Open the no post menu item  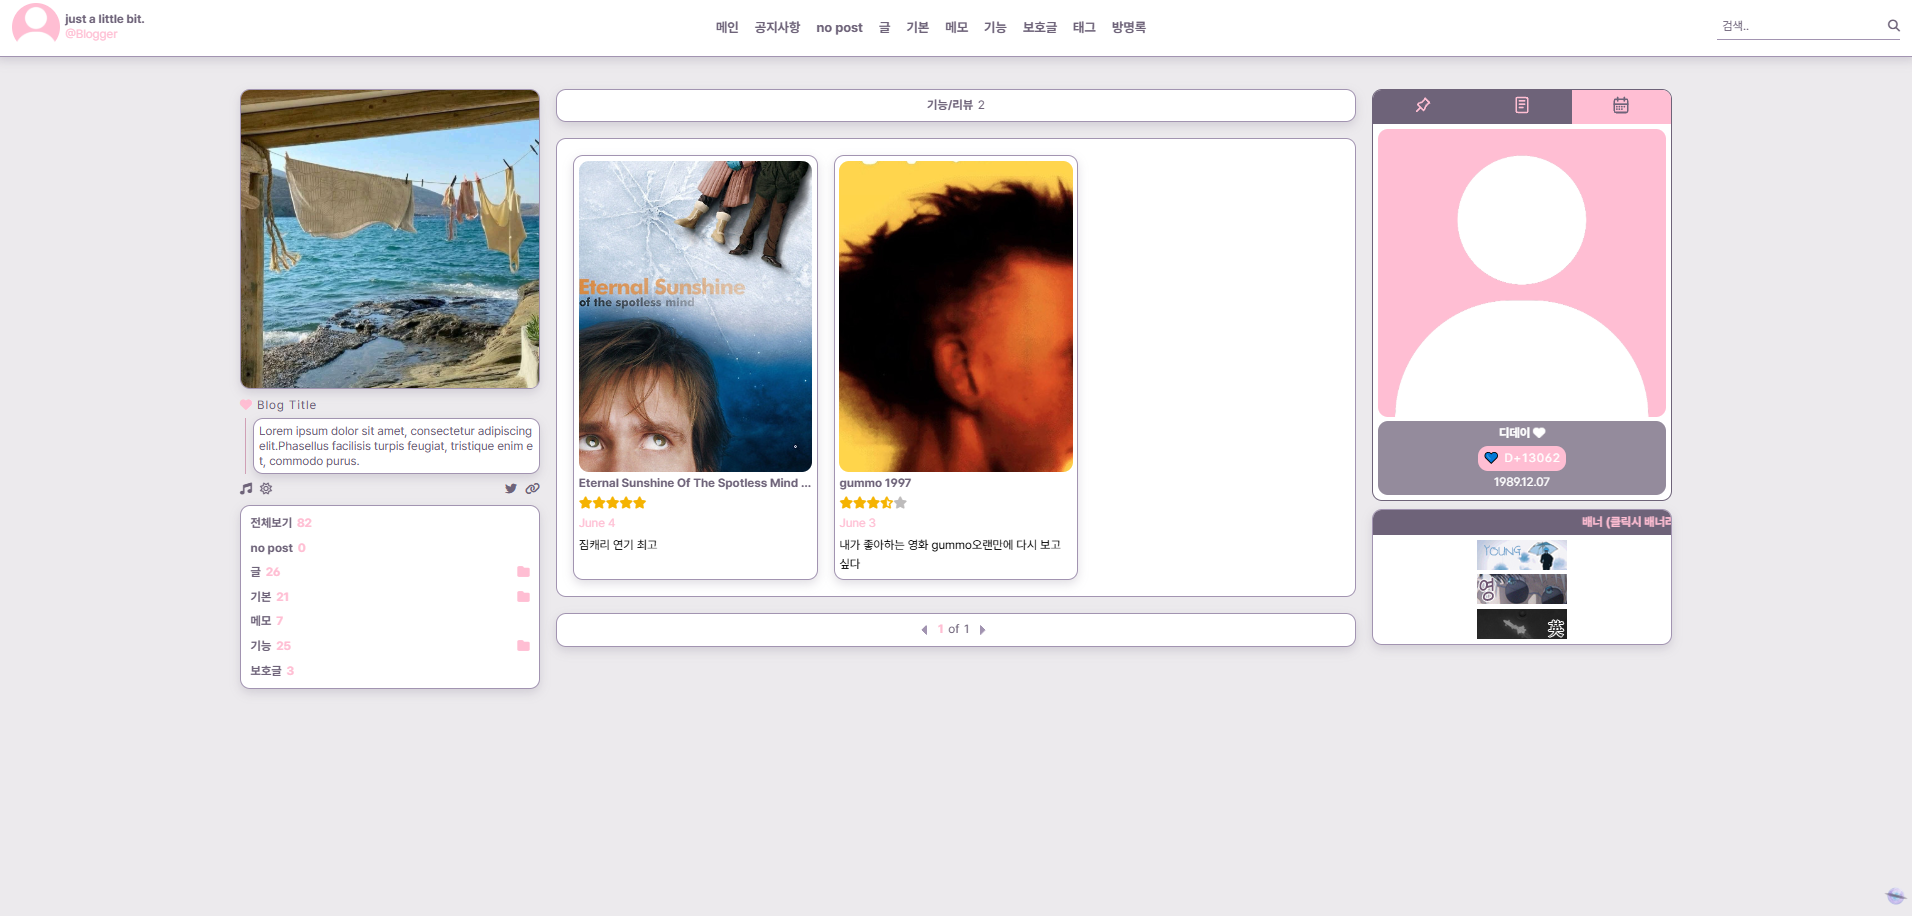pyautogui.click(x=839, y=28)
